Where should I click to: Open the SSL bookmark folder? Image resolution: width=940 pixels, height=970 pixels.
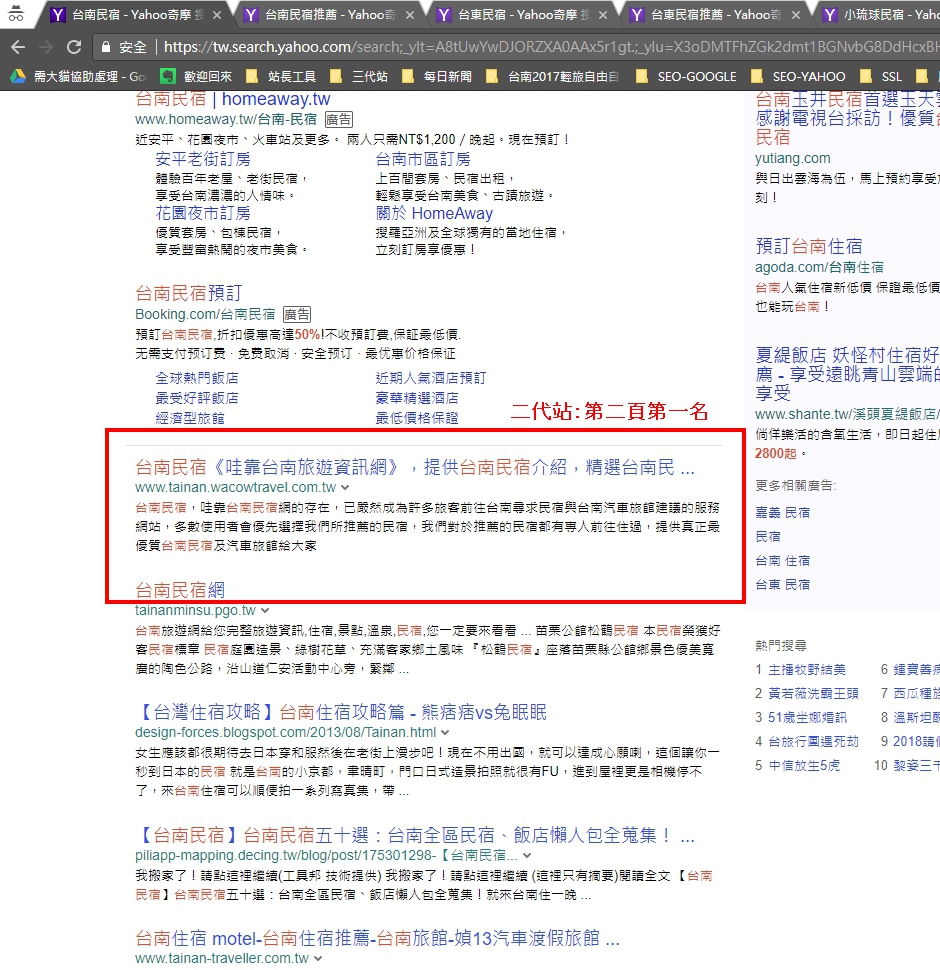tap(880, 76)
